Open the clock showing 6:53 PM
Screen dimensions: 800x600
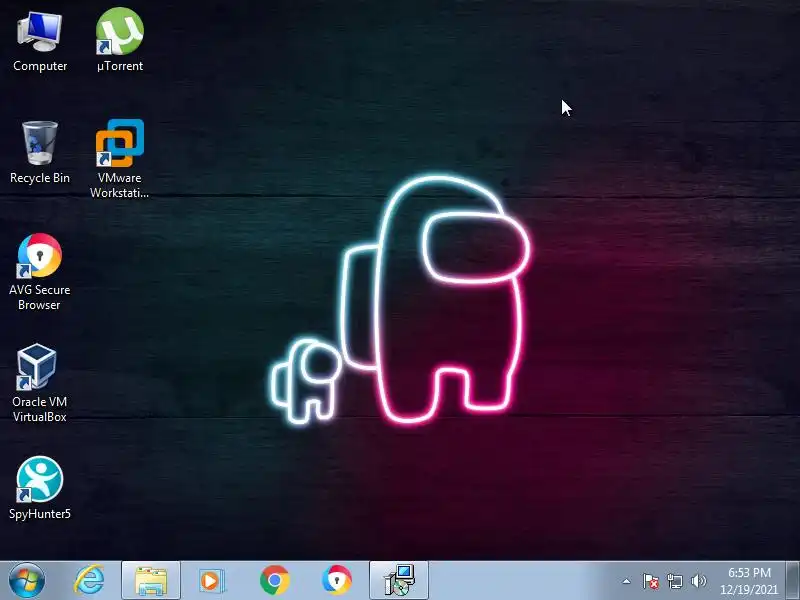point(749,581)
